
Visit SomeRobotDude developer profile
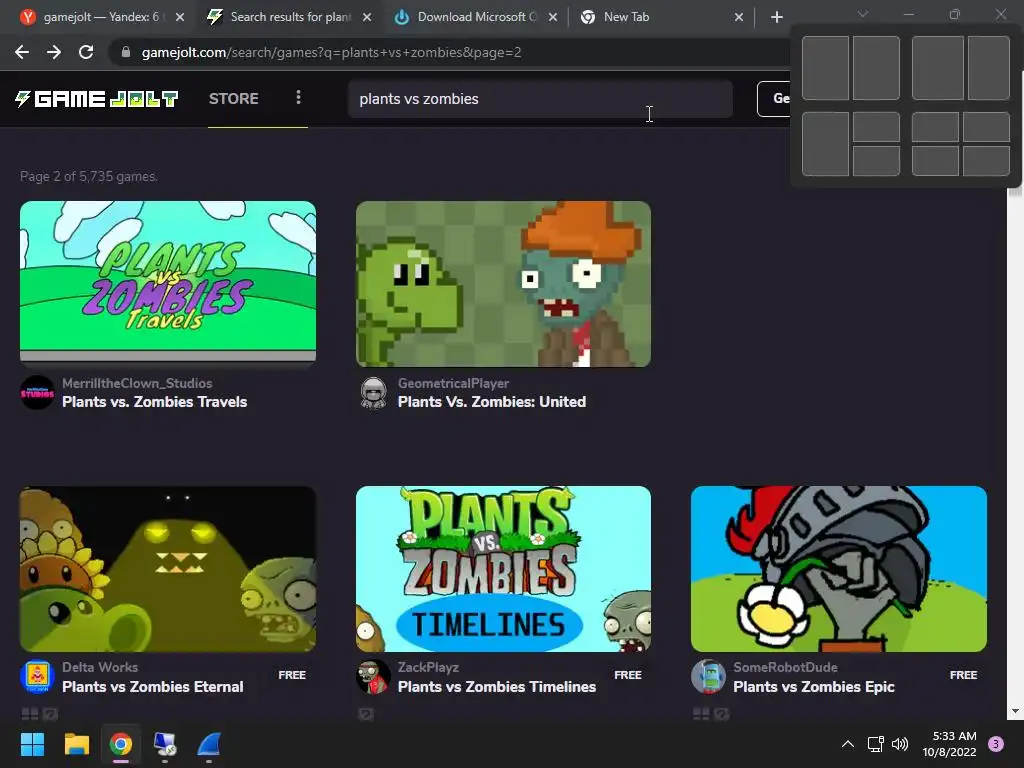[x=785, y=667]
